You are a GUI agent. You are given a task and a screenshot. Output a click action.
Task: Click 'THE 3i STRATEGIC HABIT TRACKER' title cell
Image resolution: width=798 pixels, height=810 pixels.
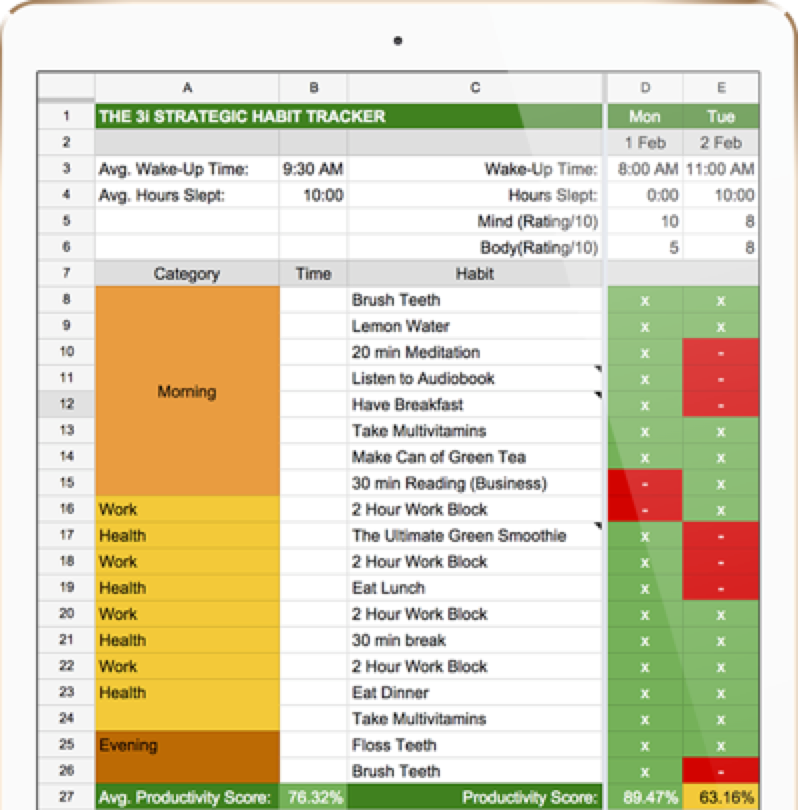click(x=349, y=116)
